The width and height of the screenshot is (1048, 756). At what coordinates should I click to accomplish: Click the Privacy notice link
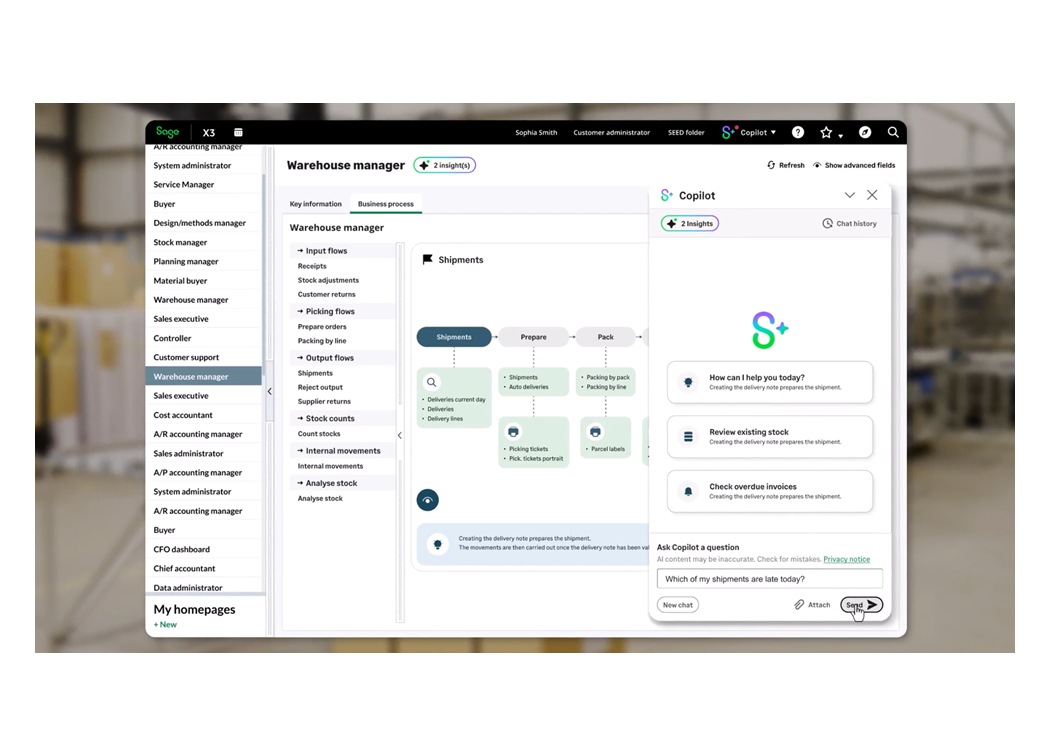click(x=846, y=559)
